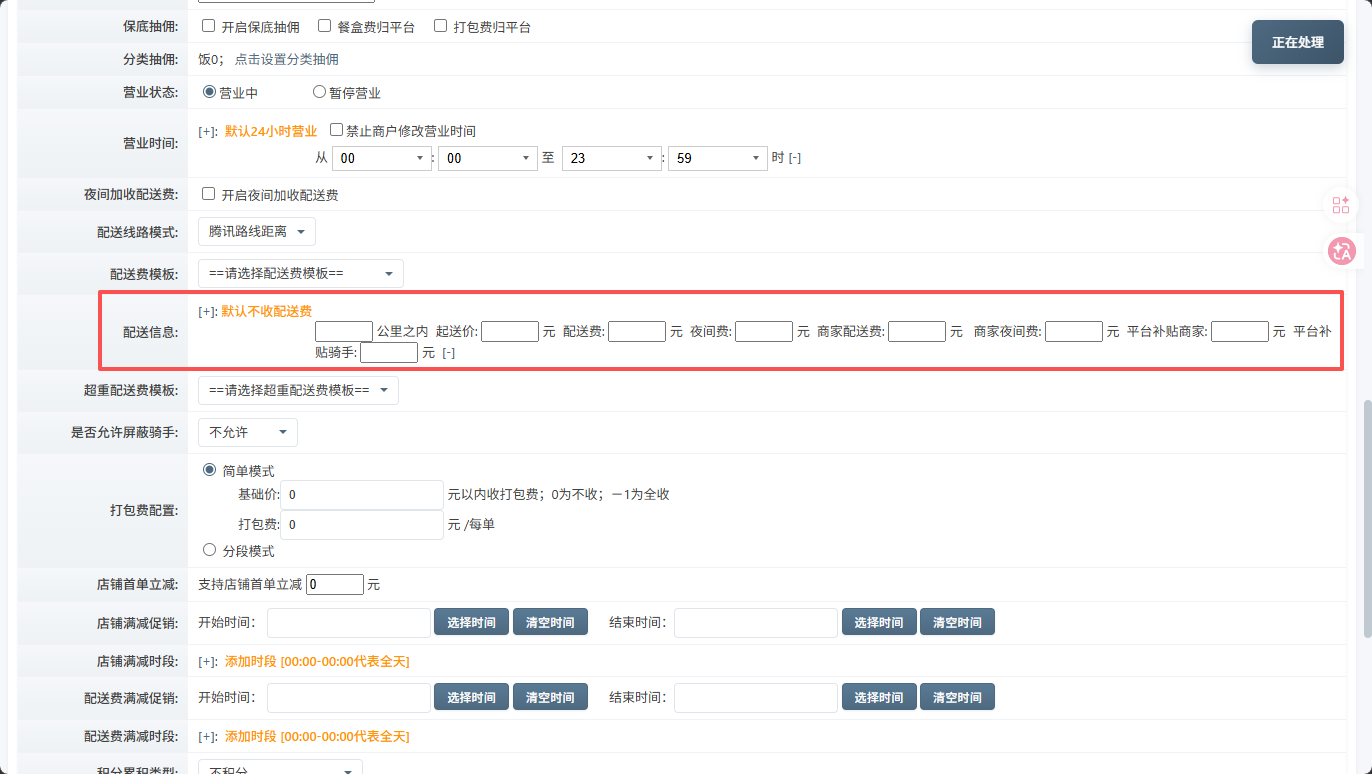Click [+] in 配送费满减时段 row

[208, 737]
